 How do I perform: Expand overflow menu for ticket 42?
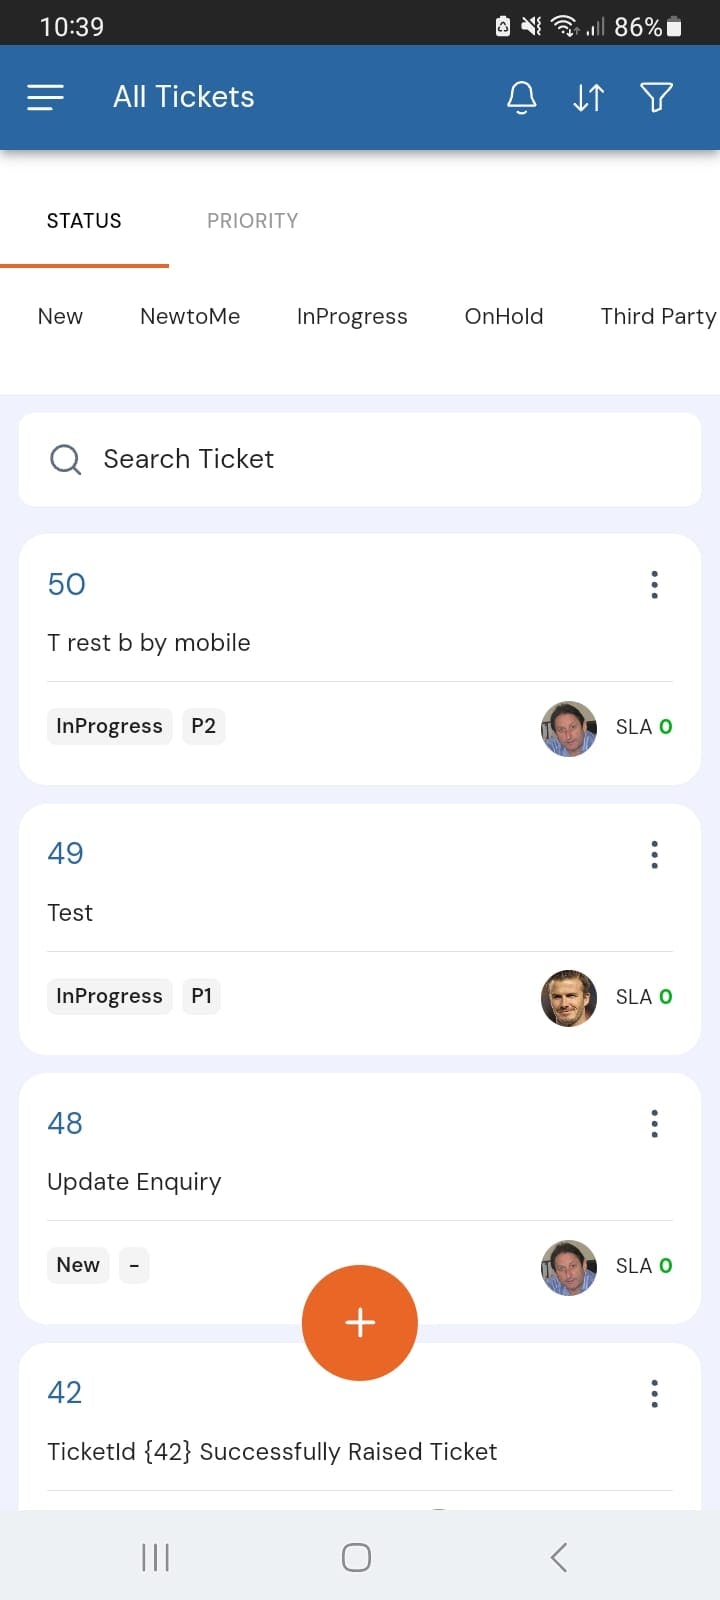[655, 1393]
